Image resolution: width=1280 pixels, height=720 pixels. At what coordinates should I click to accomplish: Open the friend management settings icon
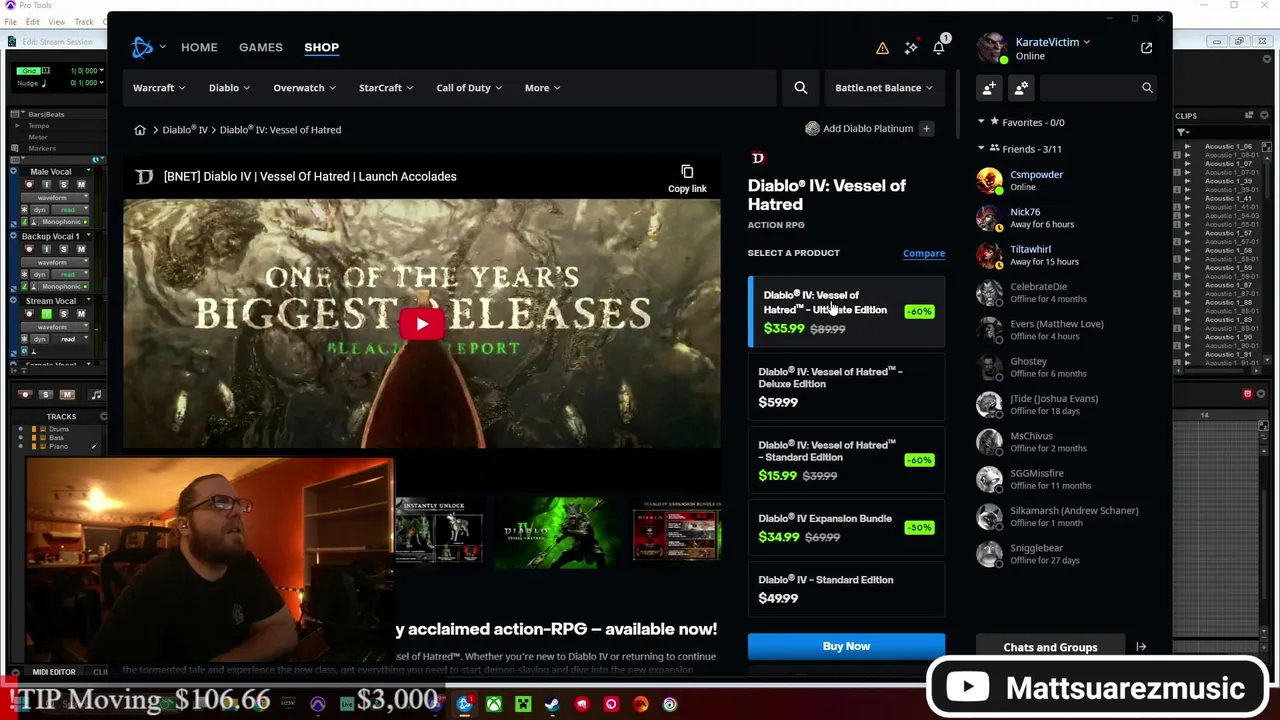point(1021,88)
